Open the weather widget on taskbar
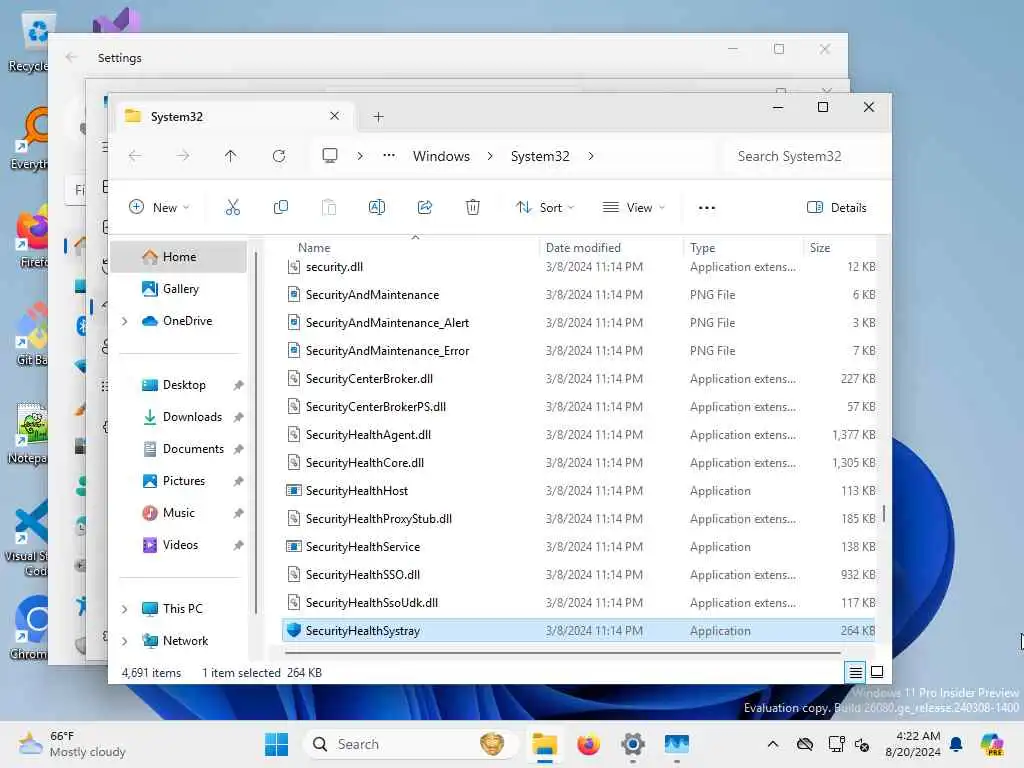This screenshot has width=1024, height=768. (72, 744)
